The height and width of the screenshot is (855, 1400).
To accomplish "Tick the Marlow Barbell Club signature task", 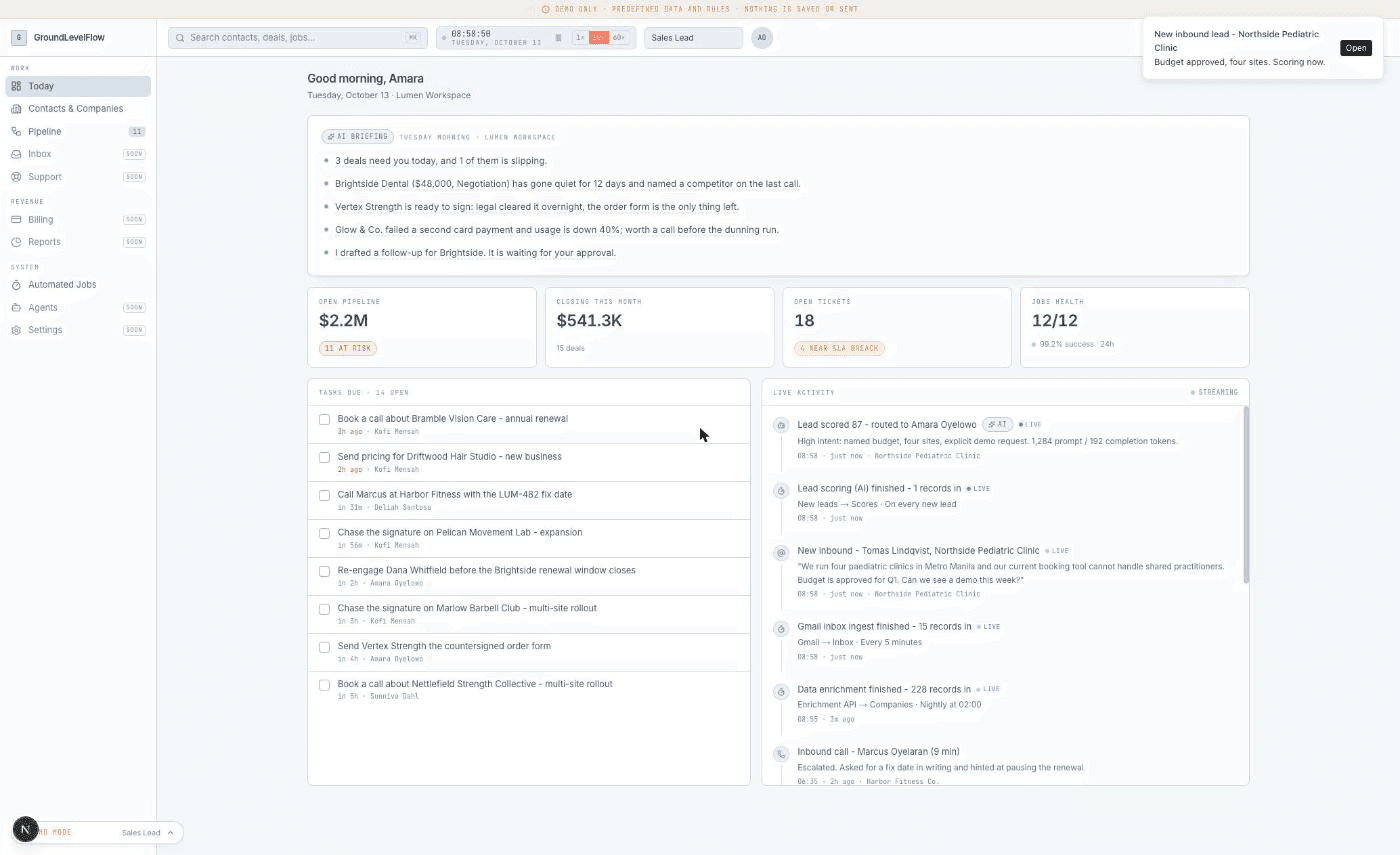I will tap(324, 609).
